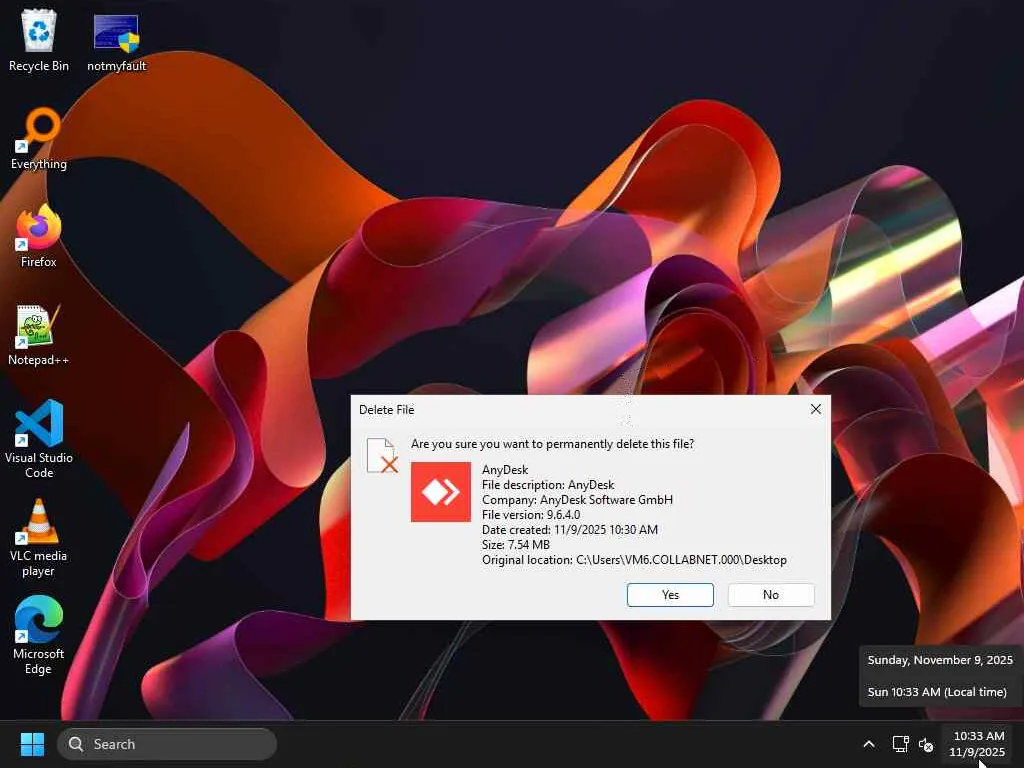Select the Microsoft Edge desktop shortcut
This screenshot has width=1024, height=768.
tap(39, 635)
